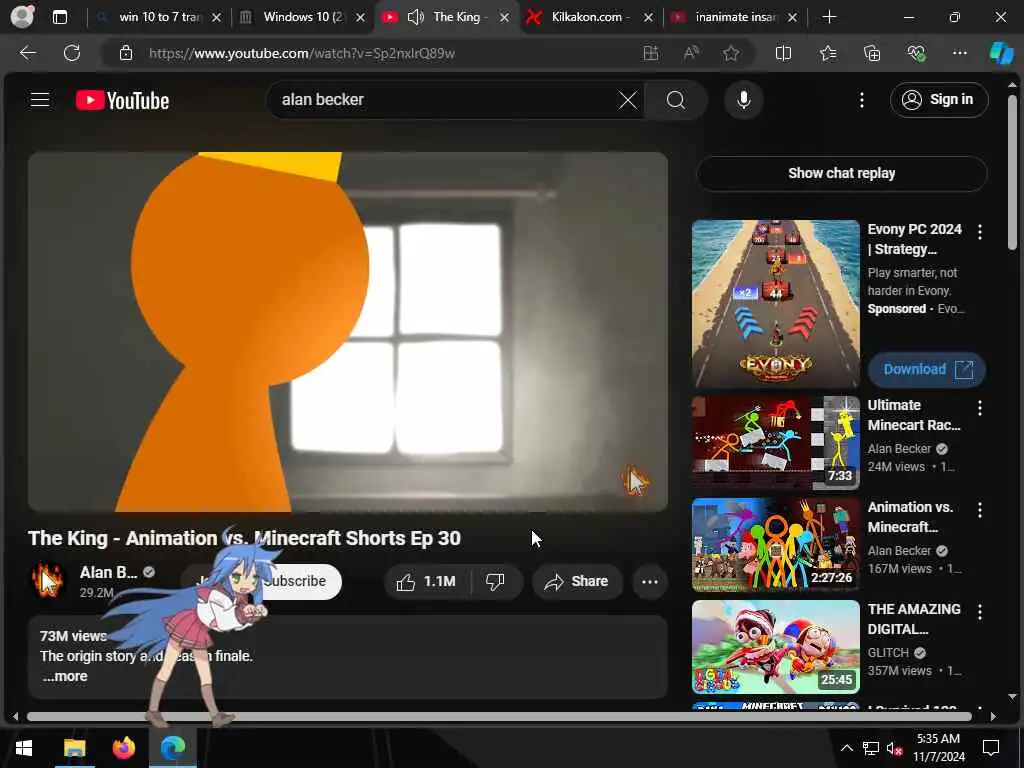Viewport: 1024px width, 768px height.
Task: Close the Kilkakon.com tab
Action: point(648,18)
